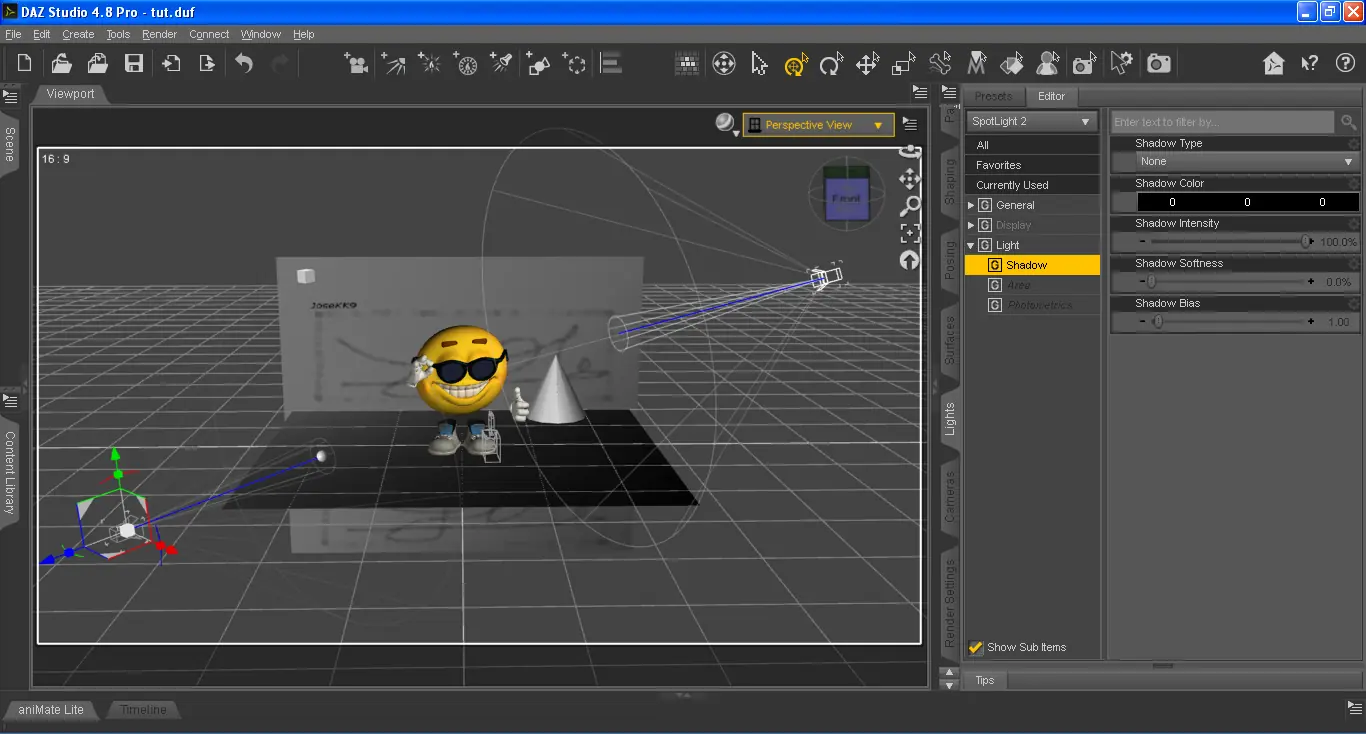Image resolution: width=1366 pixels, height=734 pixels.
Task: Expand the General property group
Action: (x=971, y=205)
